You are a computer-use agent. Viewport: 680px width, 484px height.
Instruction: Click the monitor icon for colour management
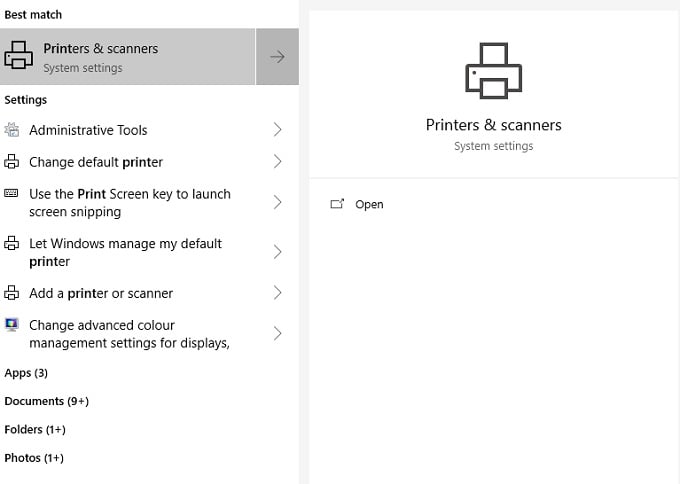tap(12, 325)
